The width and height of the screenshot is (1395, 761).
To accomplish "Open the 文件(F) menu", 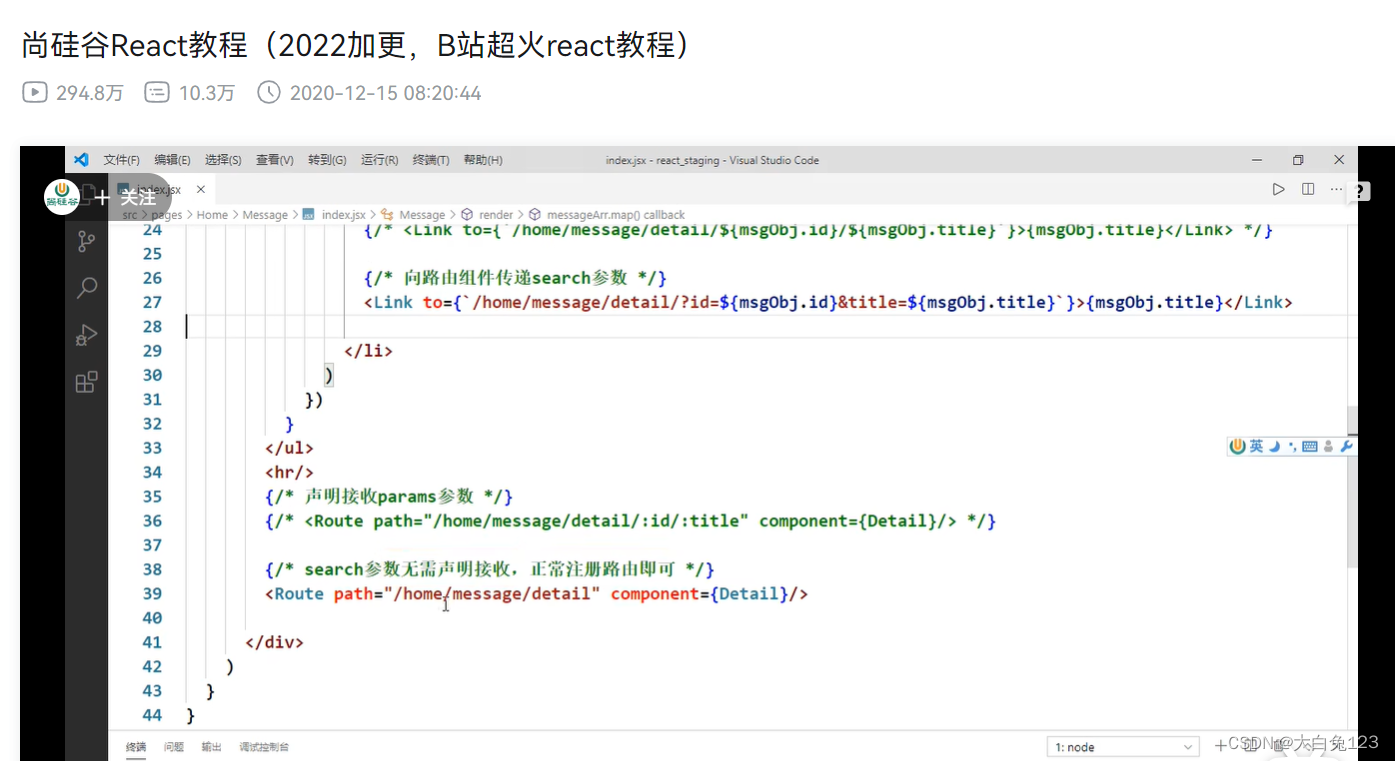I will 121,160.
